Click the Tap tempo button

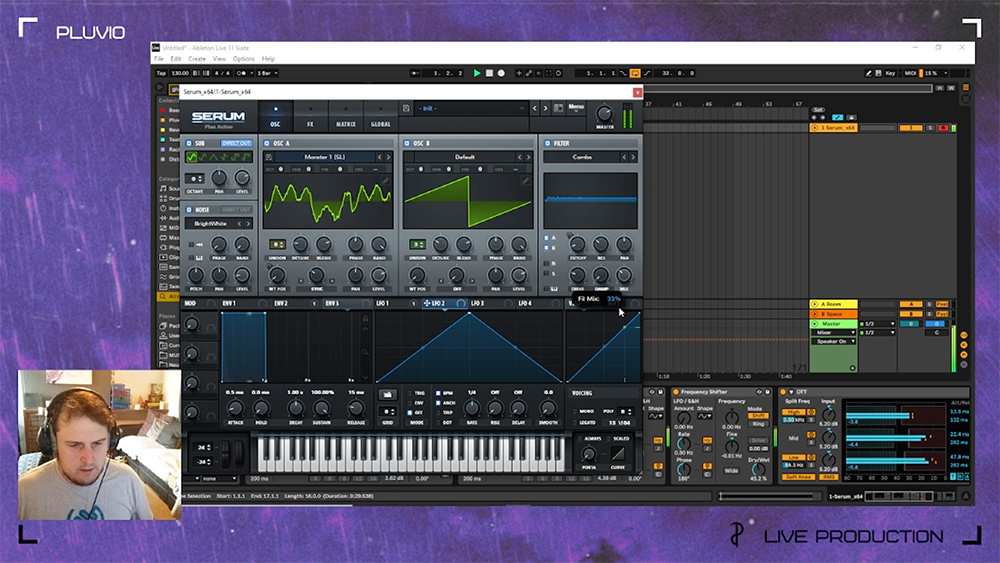[161, 73]
